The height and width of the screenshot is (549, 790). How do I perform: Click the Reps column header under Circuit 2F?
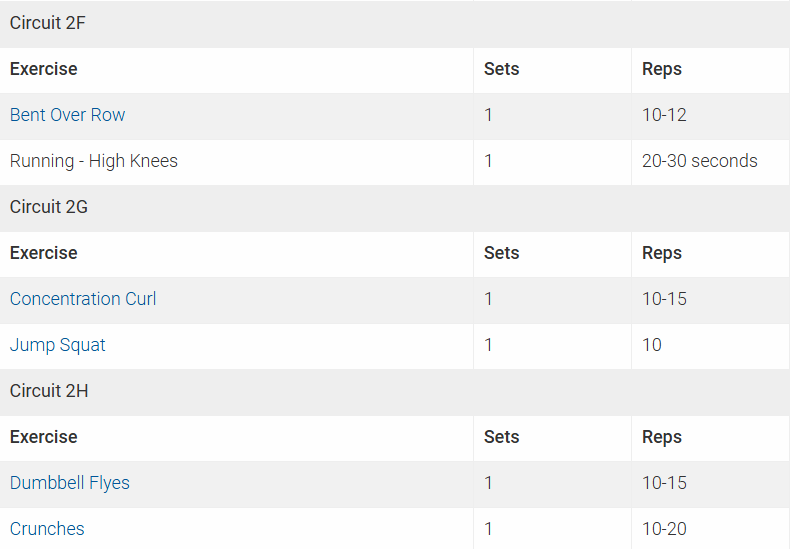[662, 69]
